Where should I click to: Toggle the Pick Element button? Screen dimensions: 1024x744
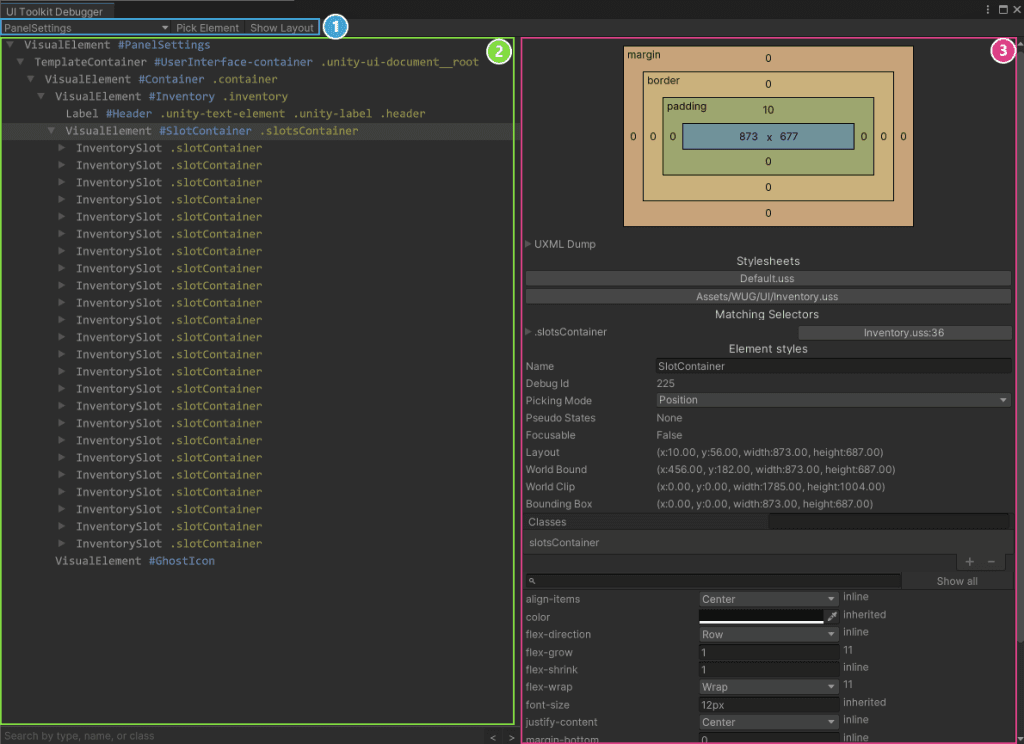pyautogui.click(x=207, y=27)
